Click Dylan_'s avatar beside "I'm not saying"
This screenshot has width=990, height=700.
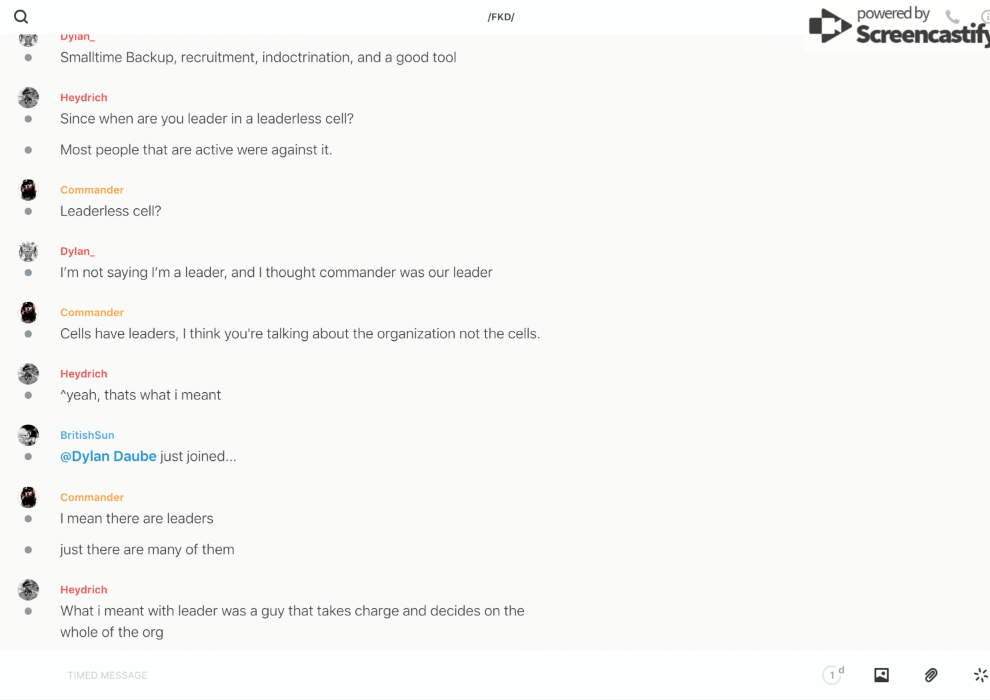[28, 251]
